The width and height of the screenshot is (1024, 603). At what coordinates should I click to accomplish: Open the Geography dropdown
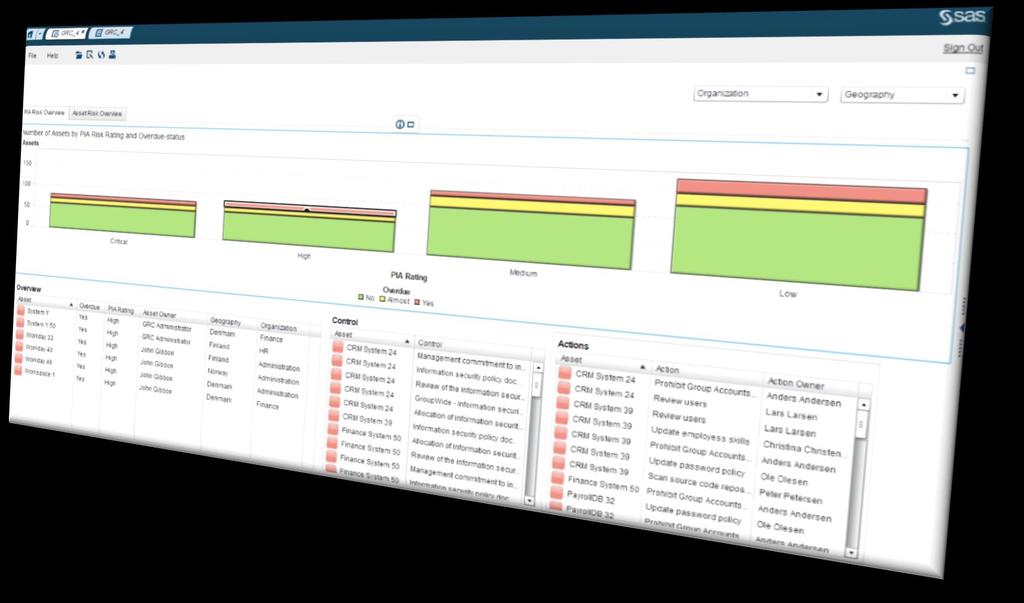pyautogui.click(x=902, y=95)
